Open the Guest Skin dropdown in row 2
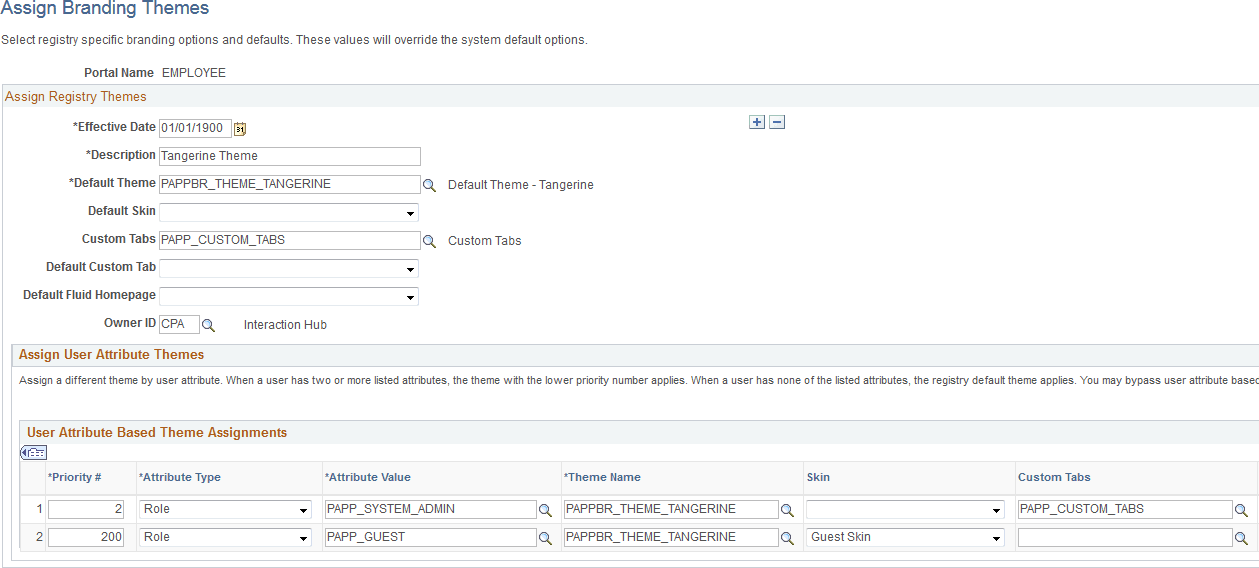The image size is (1259, 568). point(906,537)
